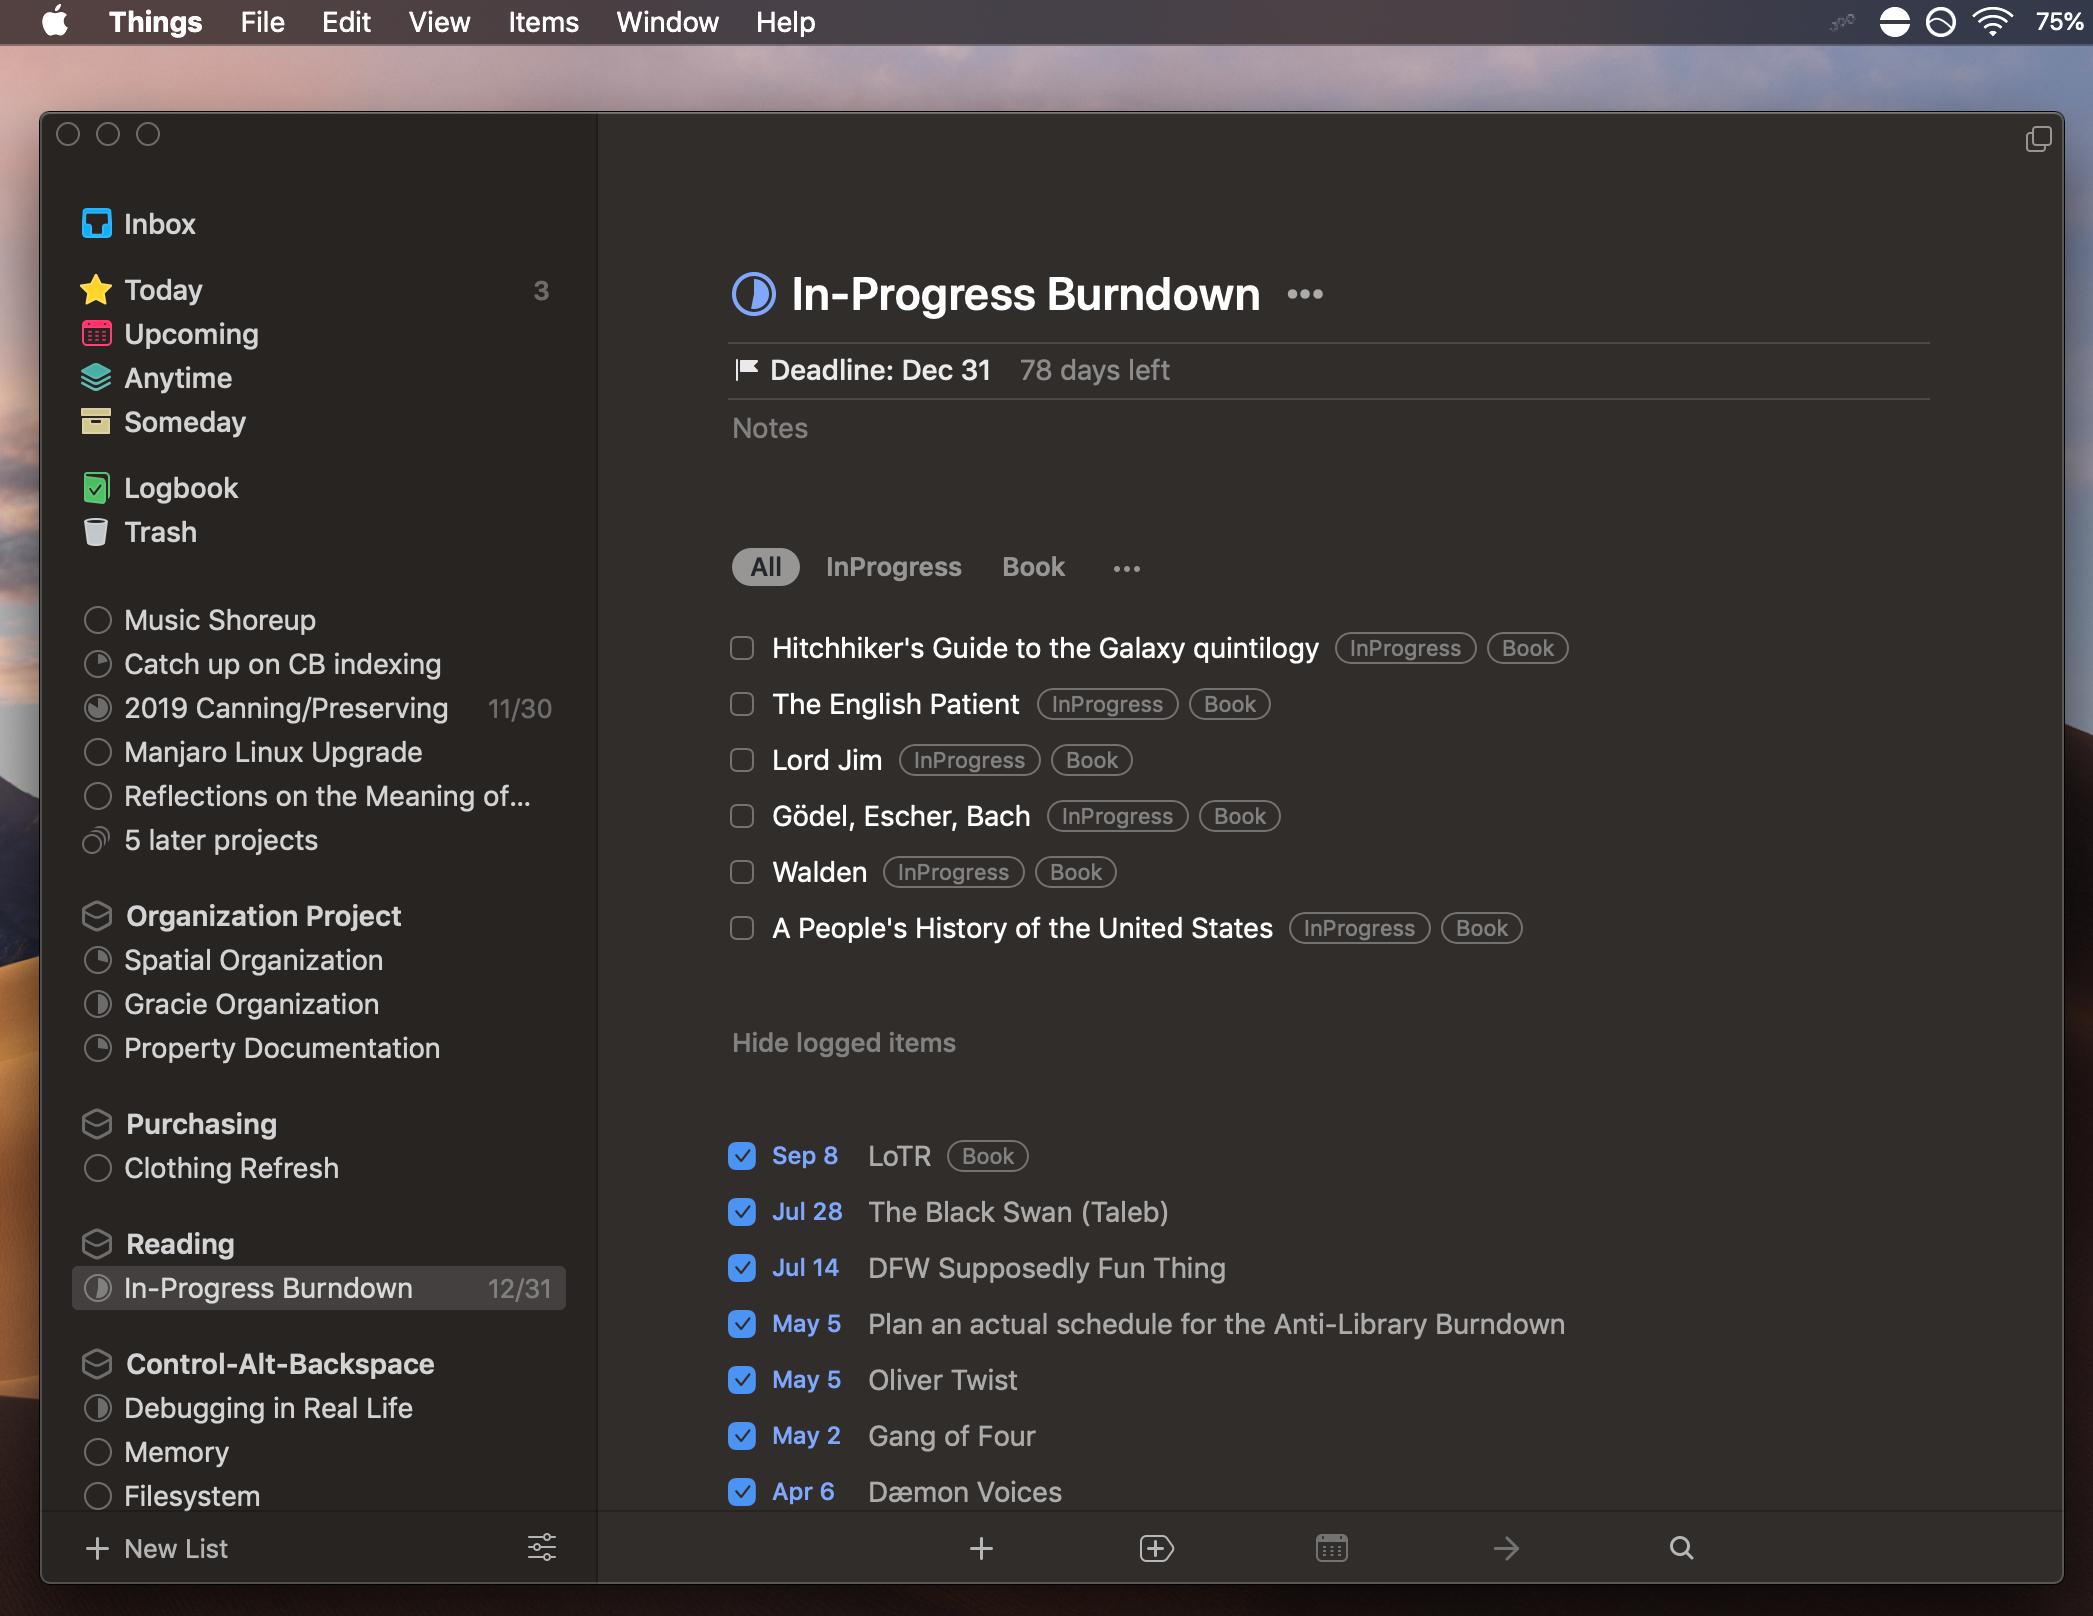Open the Edit menu
The image size is (2093, 1616).
pos(346,22)
